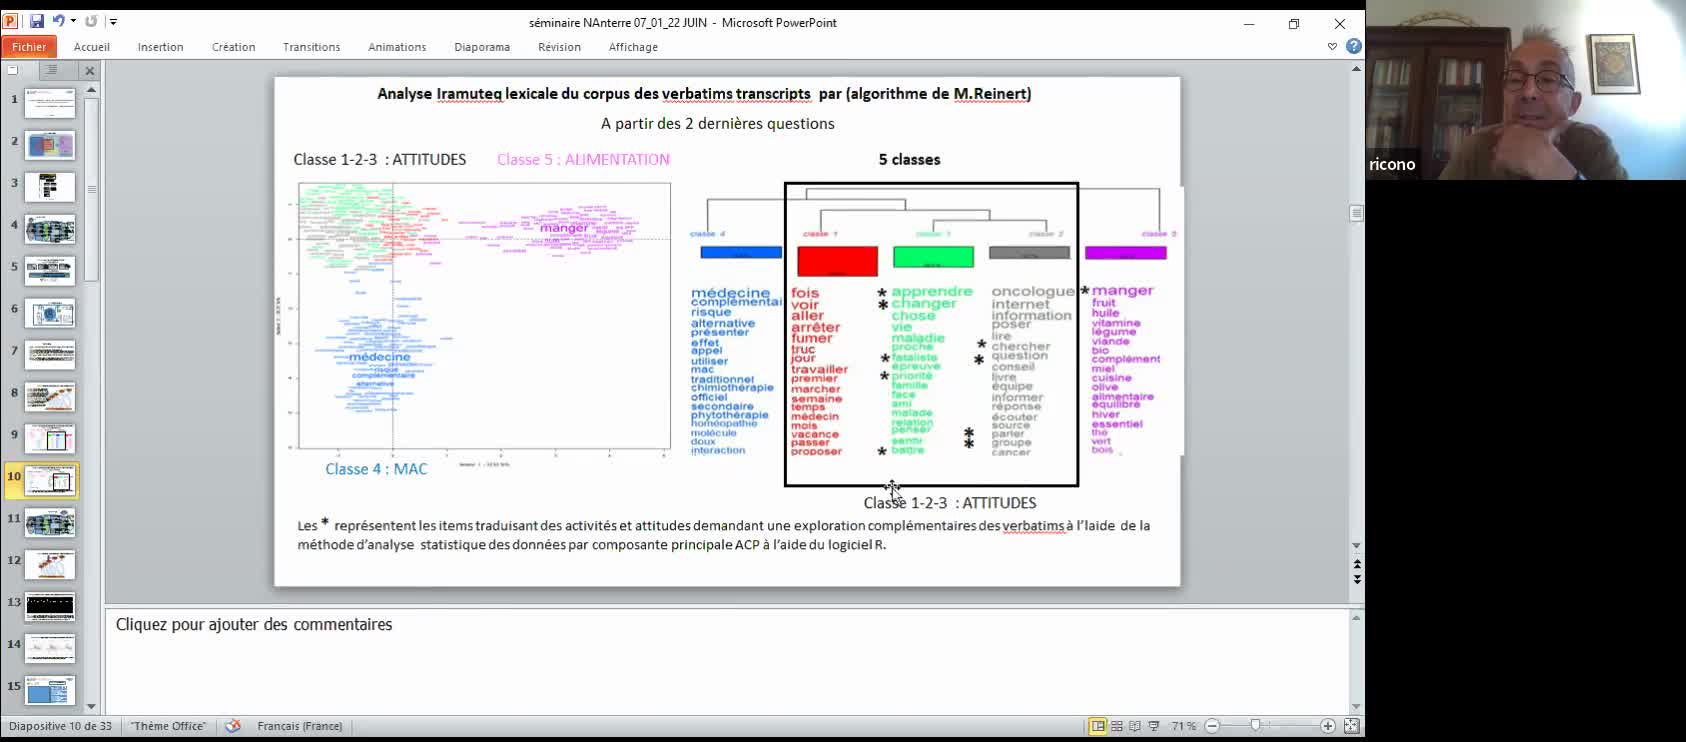Switch pane to Slides thumbnail tab
1686x742 pixels.
(x=13, y=70)
